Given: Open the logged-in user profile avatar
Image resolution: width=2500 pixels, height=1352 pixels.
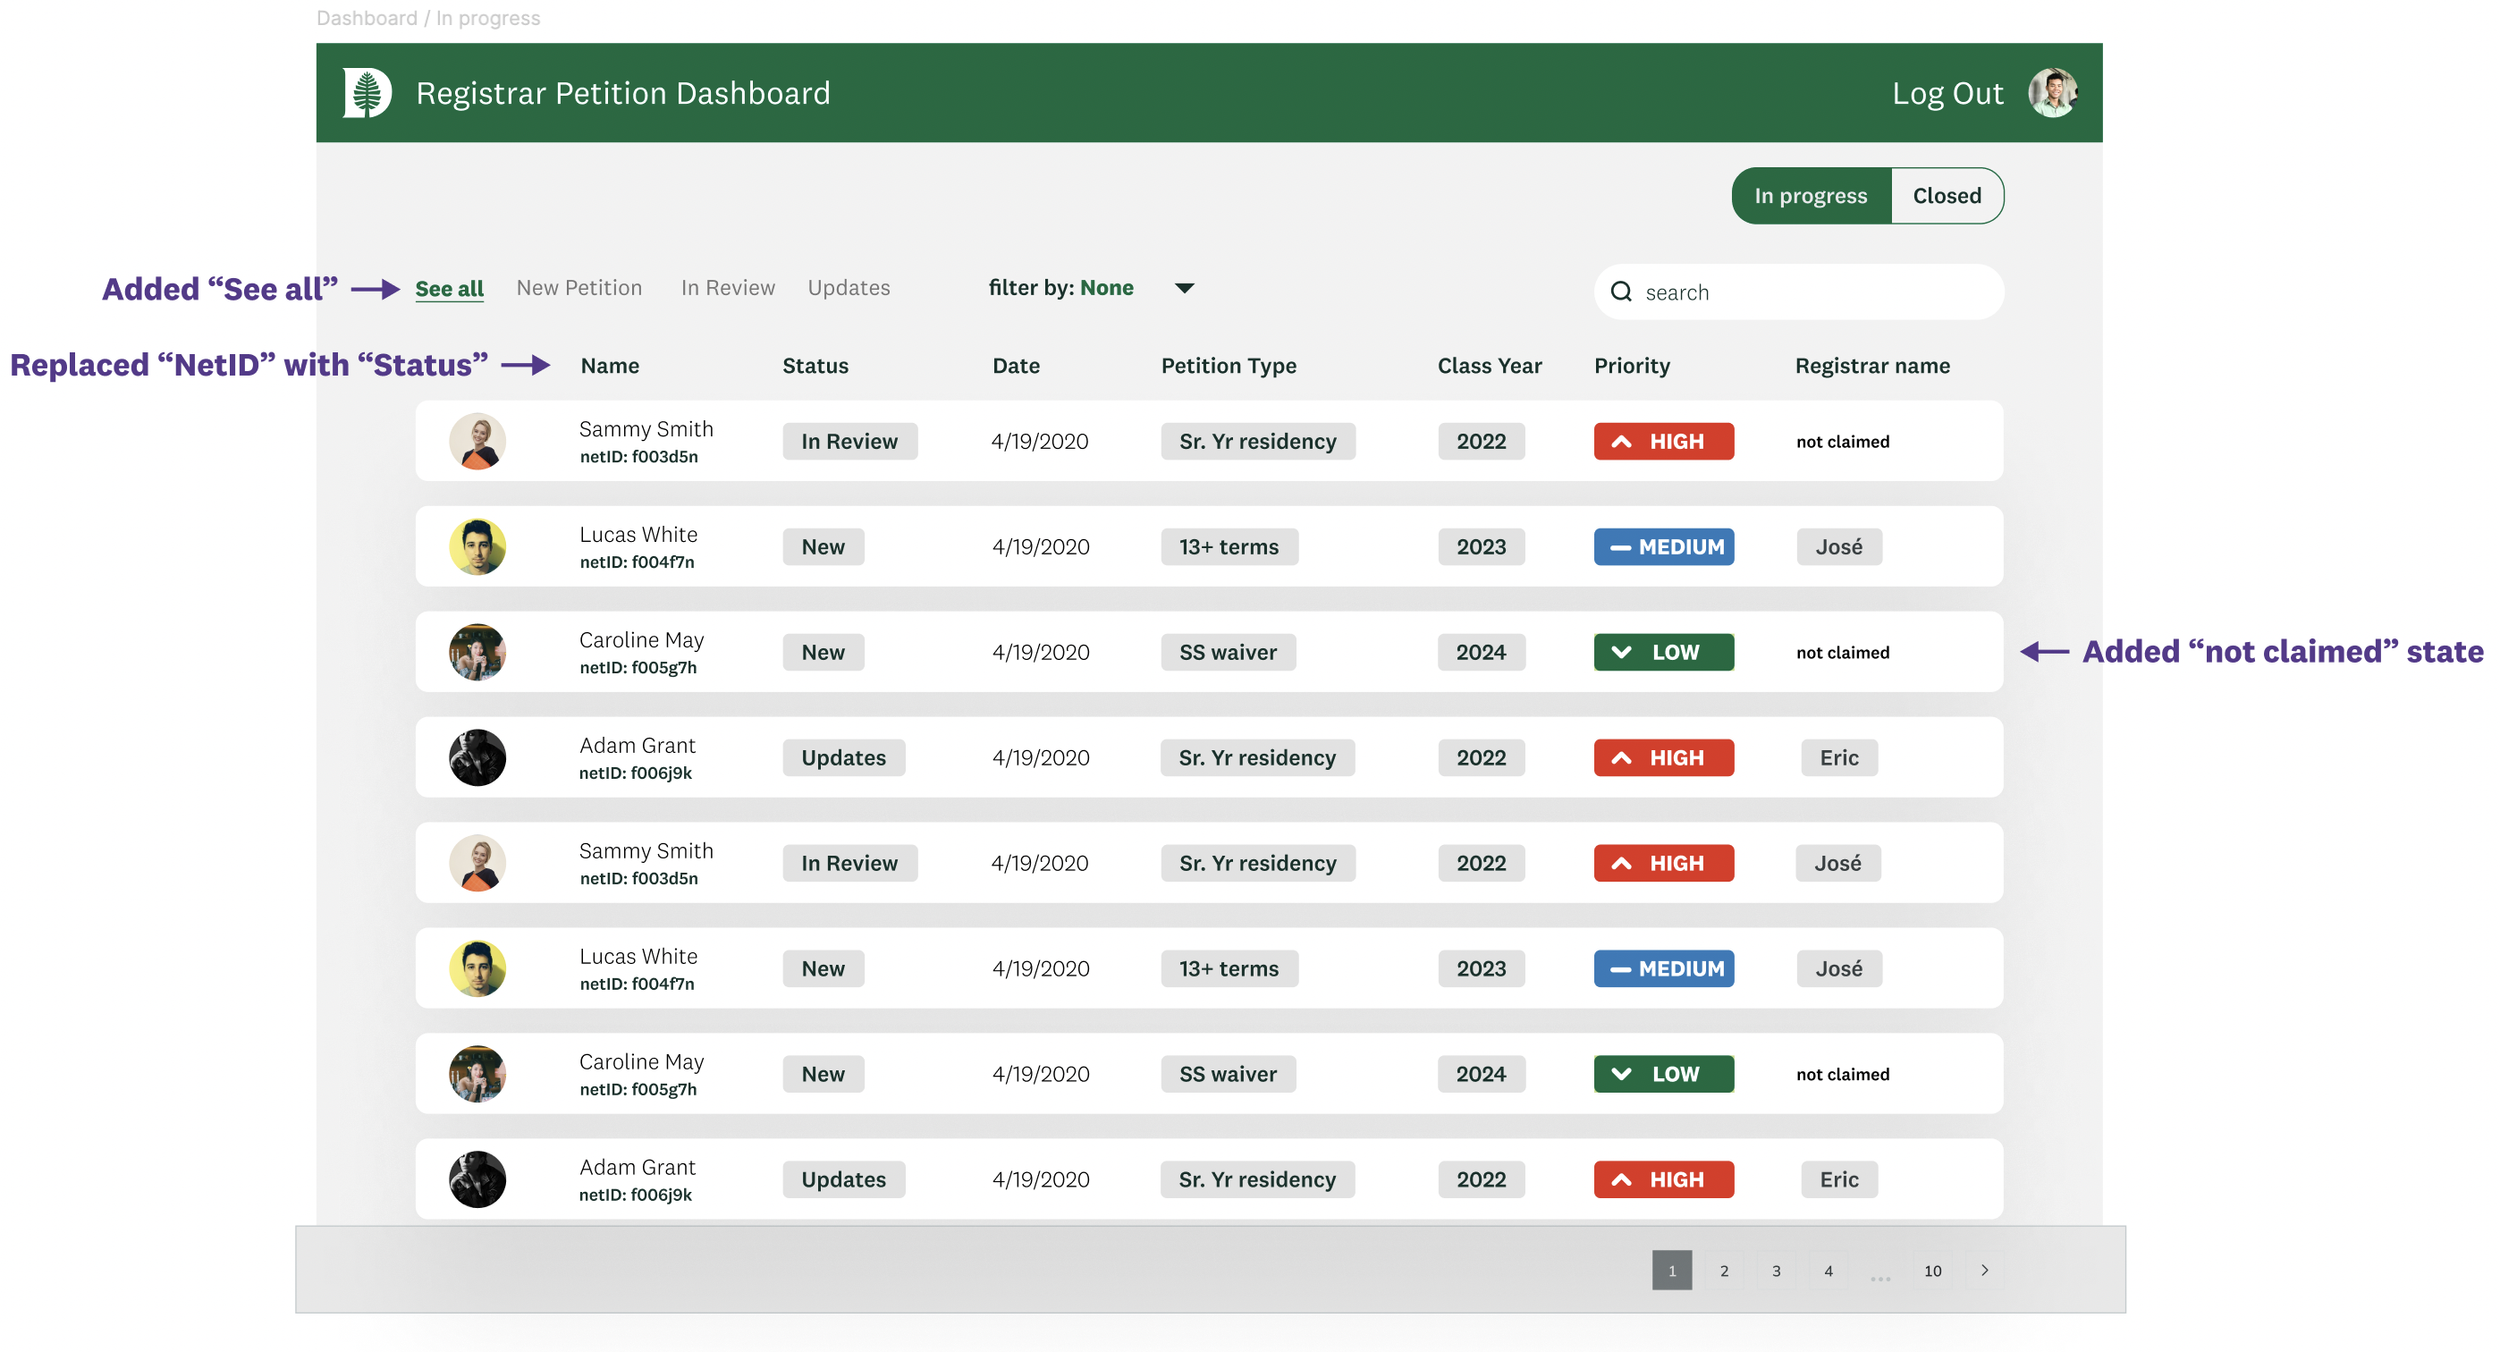Looking at the screenshot, I should (2053, 93).
